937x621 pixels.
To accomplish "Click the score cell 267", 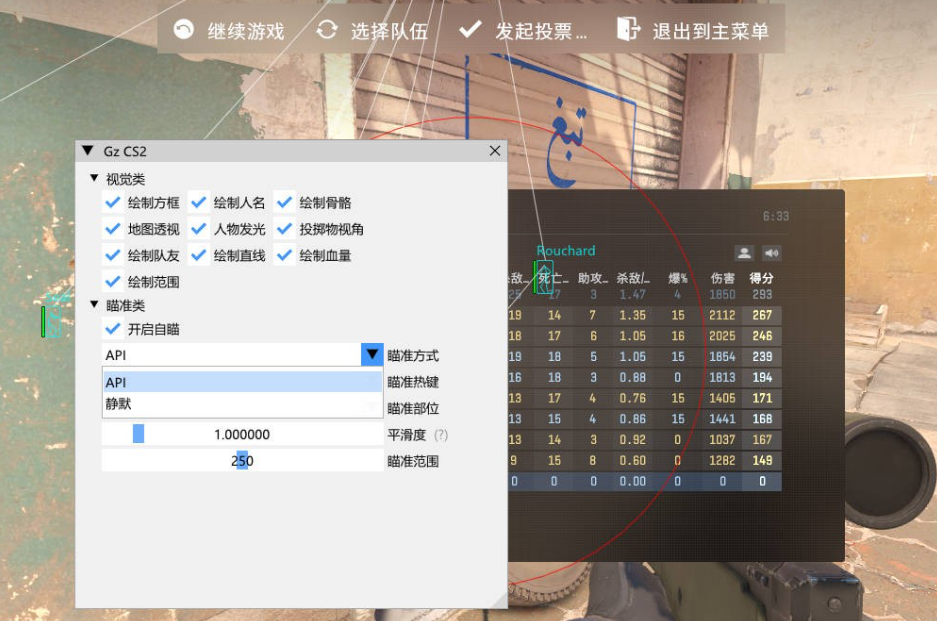I will click(762, 315).
